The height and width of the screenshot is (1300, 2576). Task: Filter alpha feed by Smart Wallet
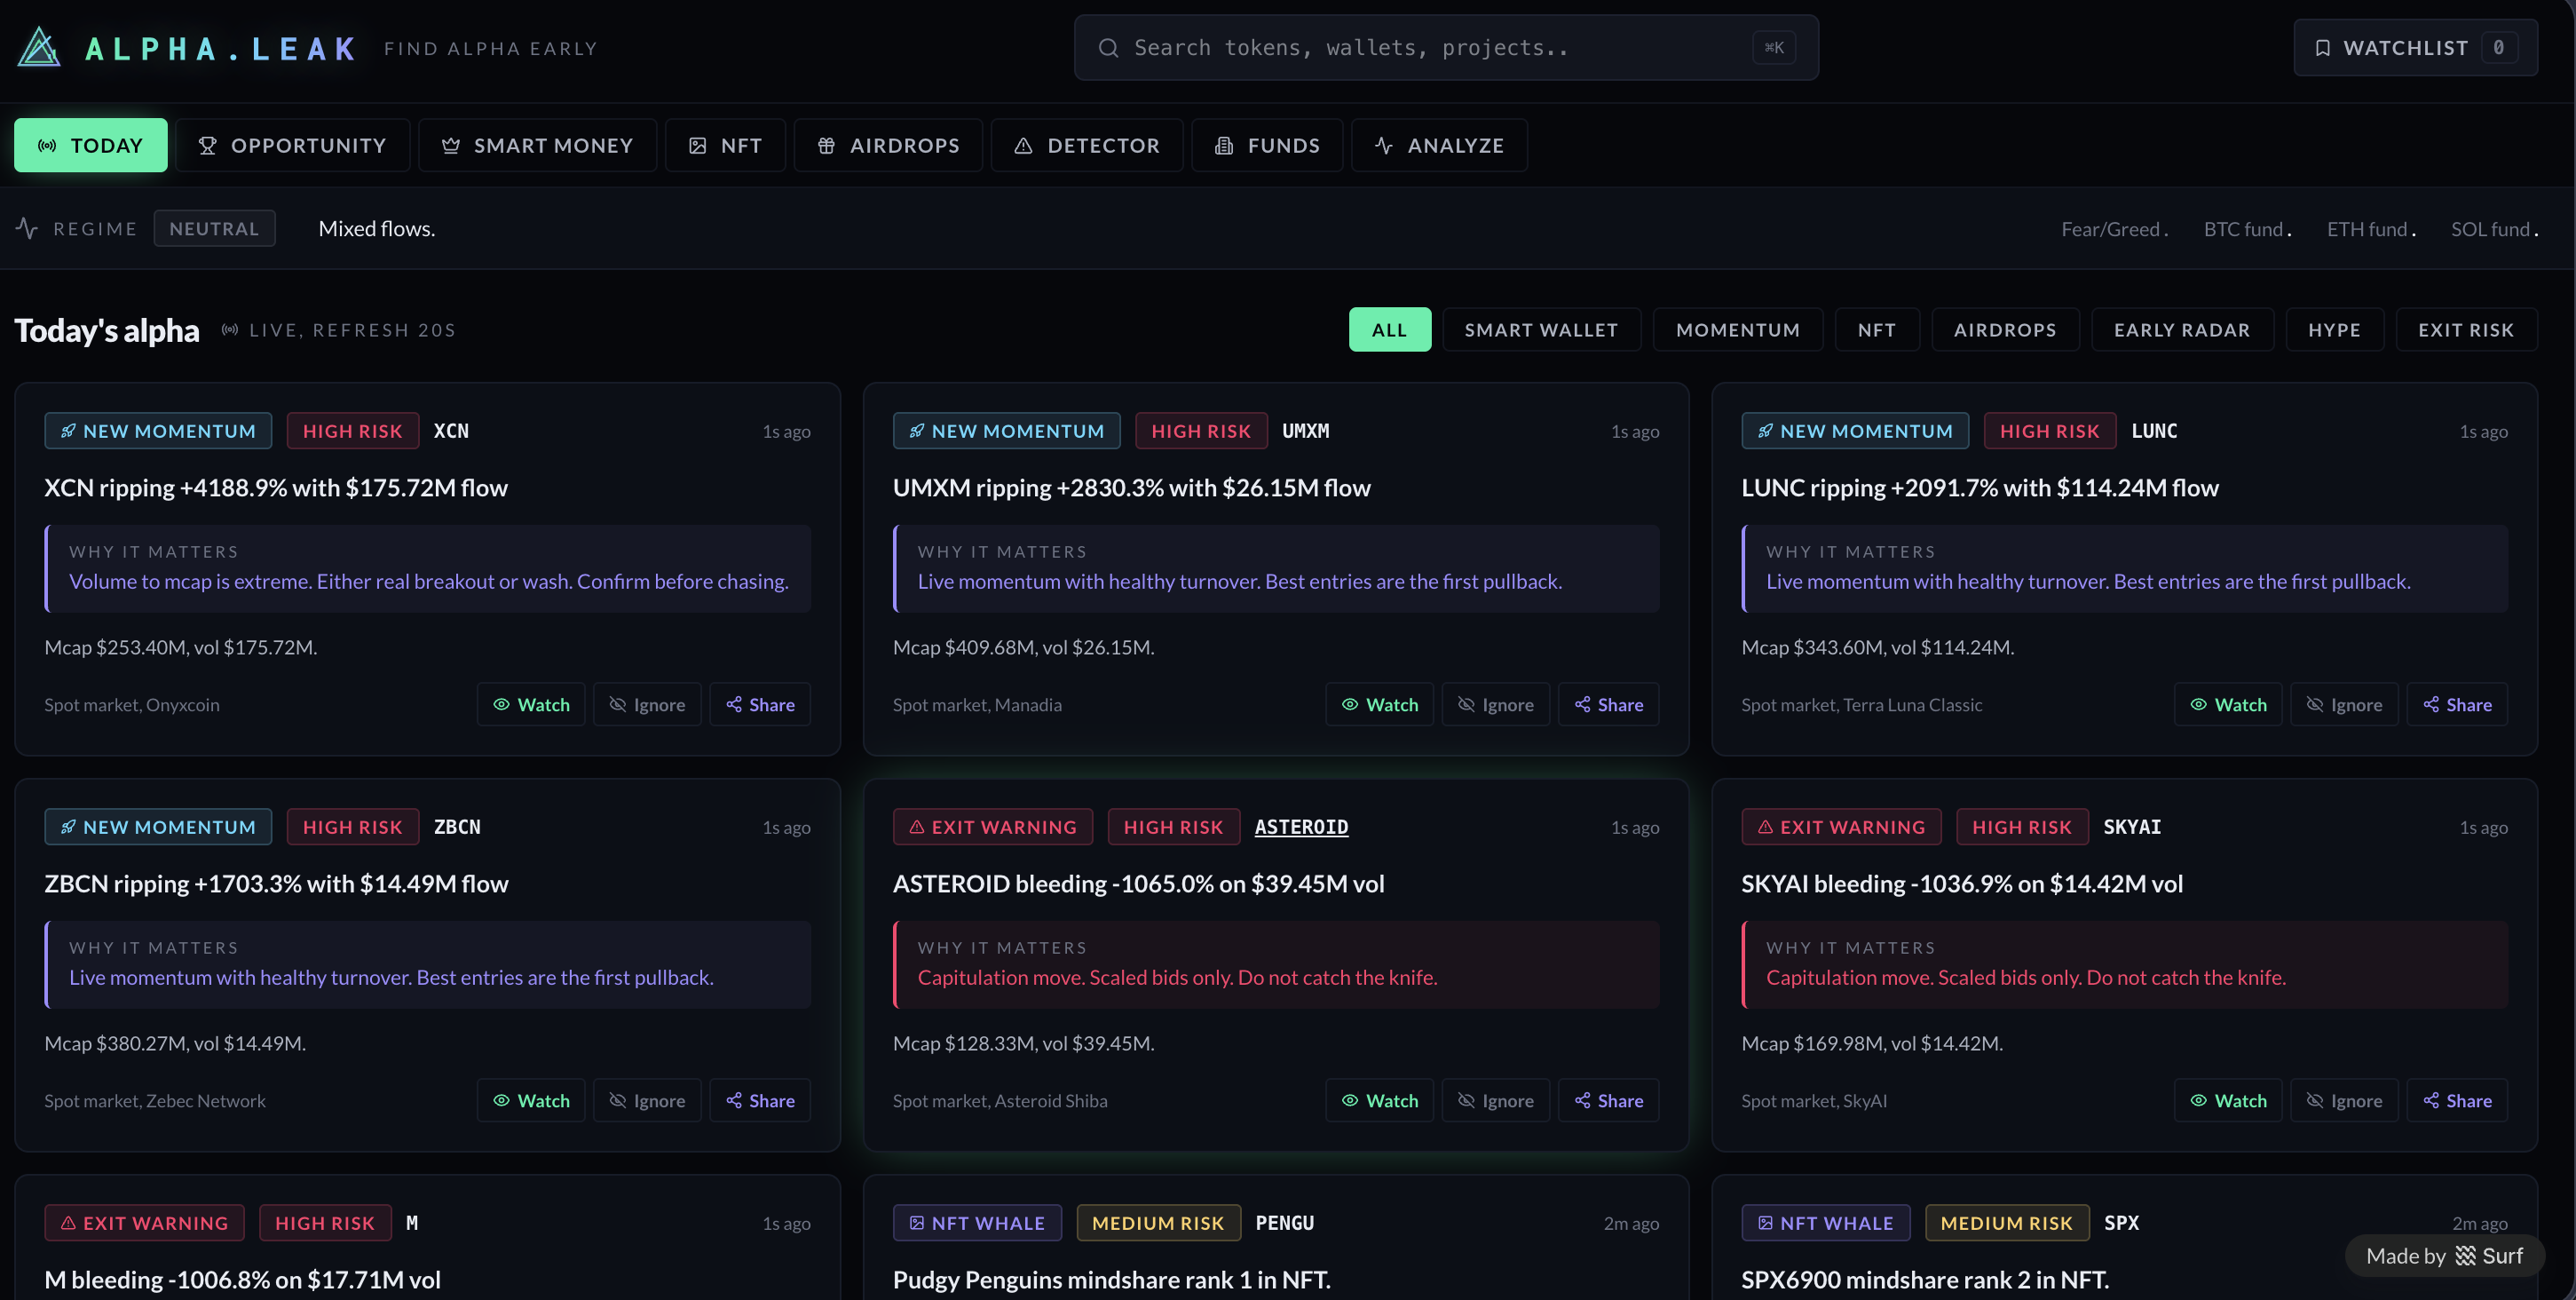(x=1540, y=330)
